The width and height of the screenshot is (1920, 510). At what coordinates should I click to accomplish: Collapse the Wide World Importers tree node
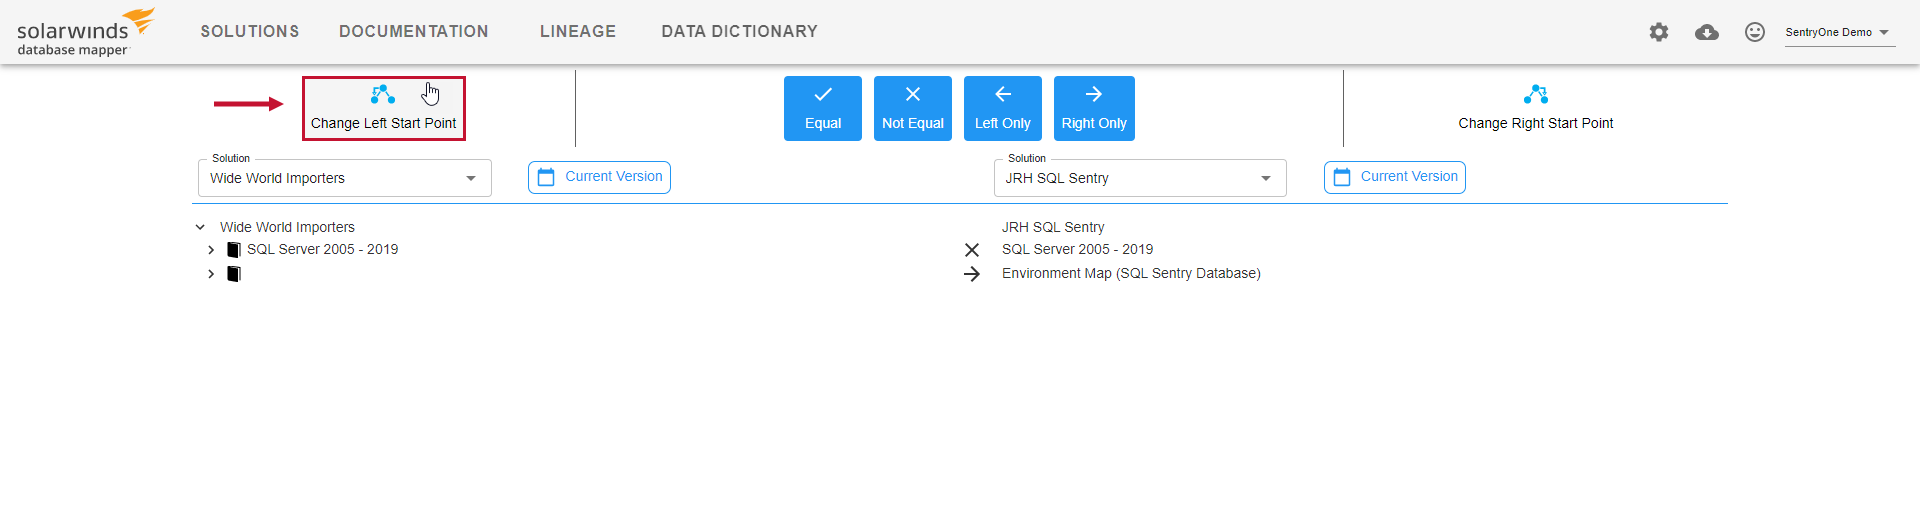(x=200, y=227)
